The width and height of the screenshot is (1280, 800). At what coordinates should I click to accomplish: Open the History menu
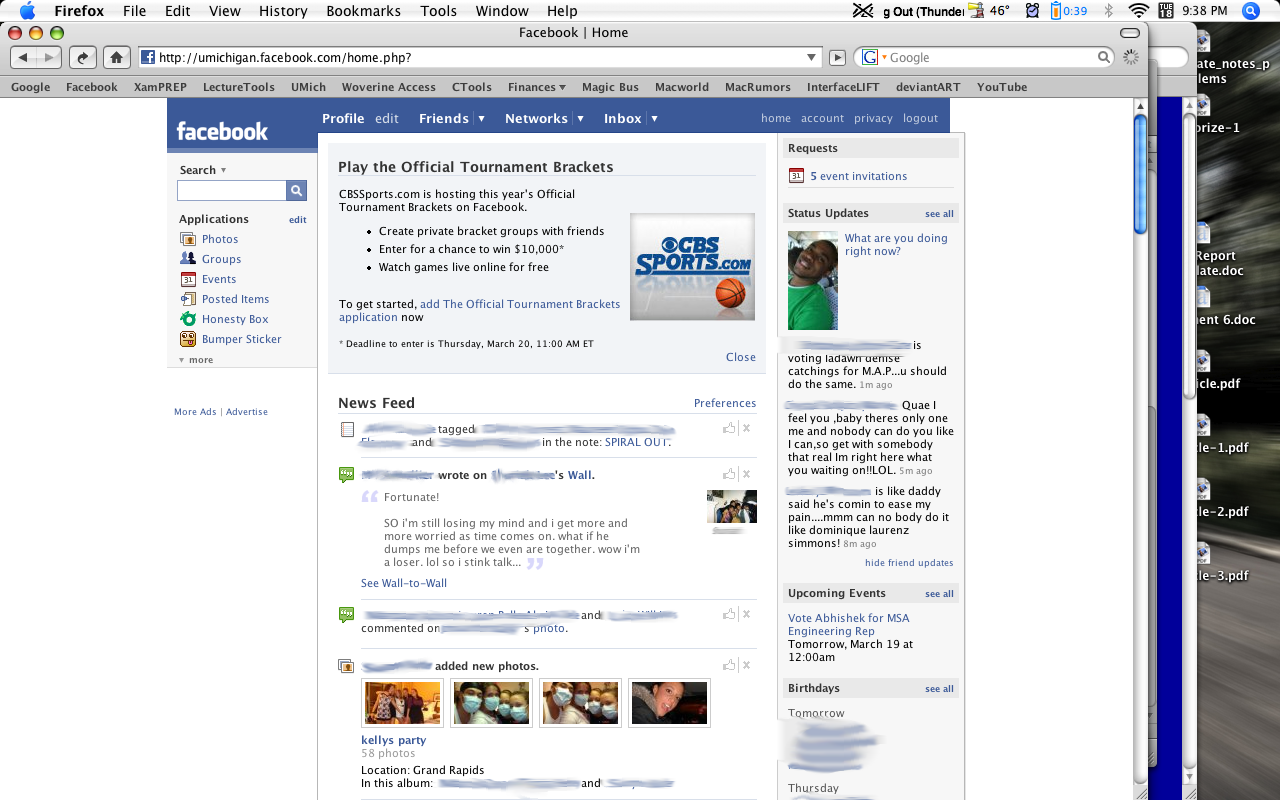(283, 11)
